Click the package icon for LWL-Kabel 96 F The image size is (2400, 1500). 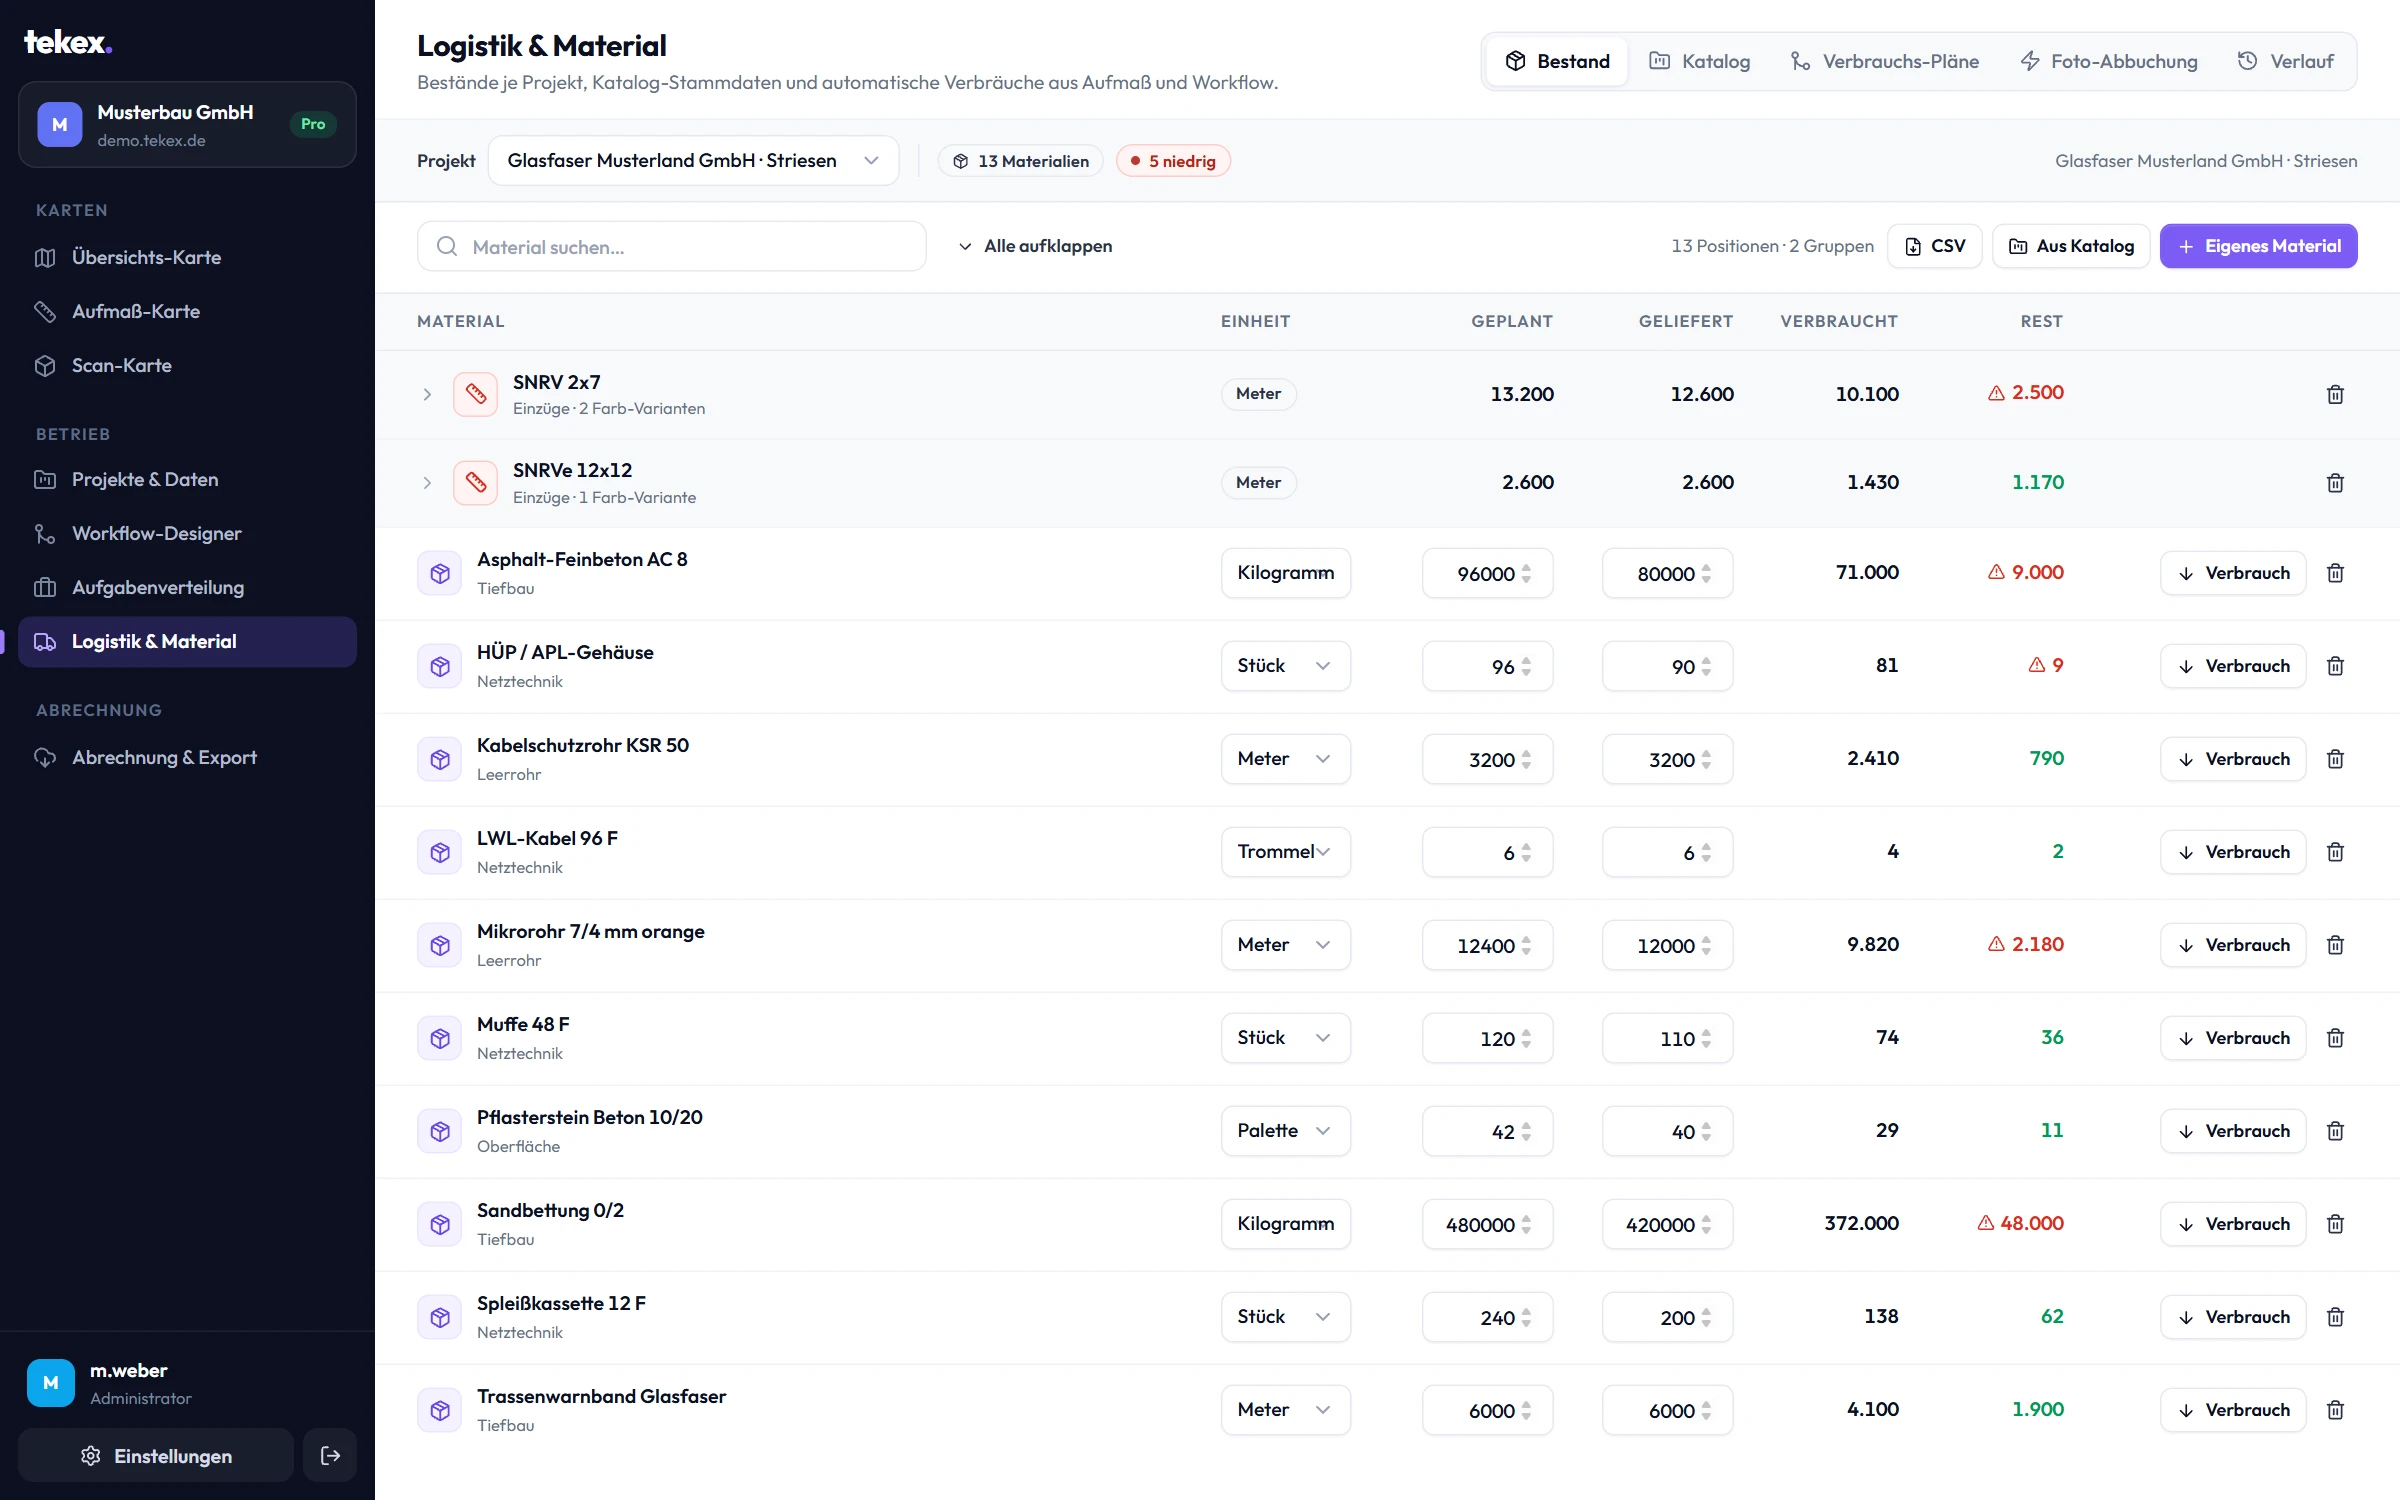[x=439, y=852]
